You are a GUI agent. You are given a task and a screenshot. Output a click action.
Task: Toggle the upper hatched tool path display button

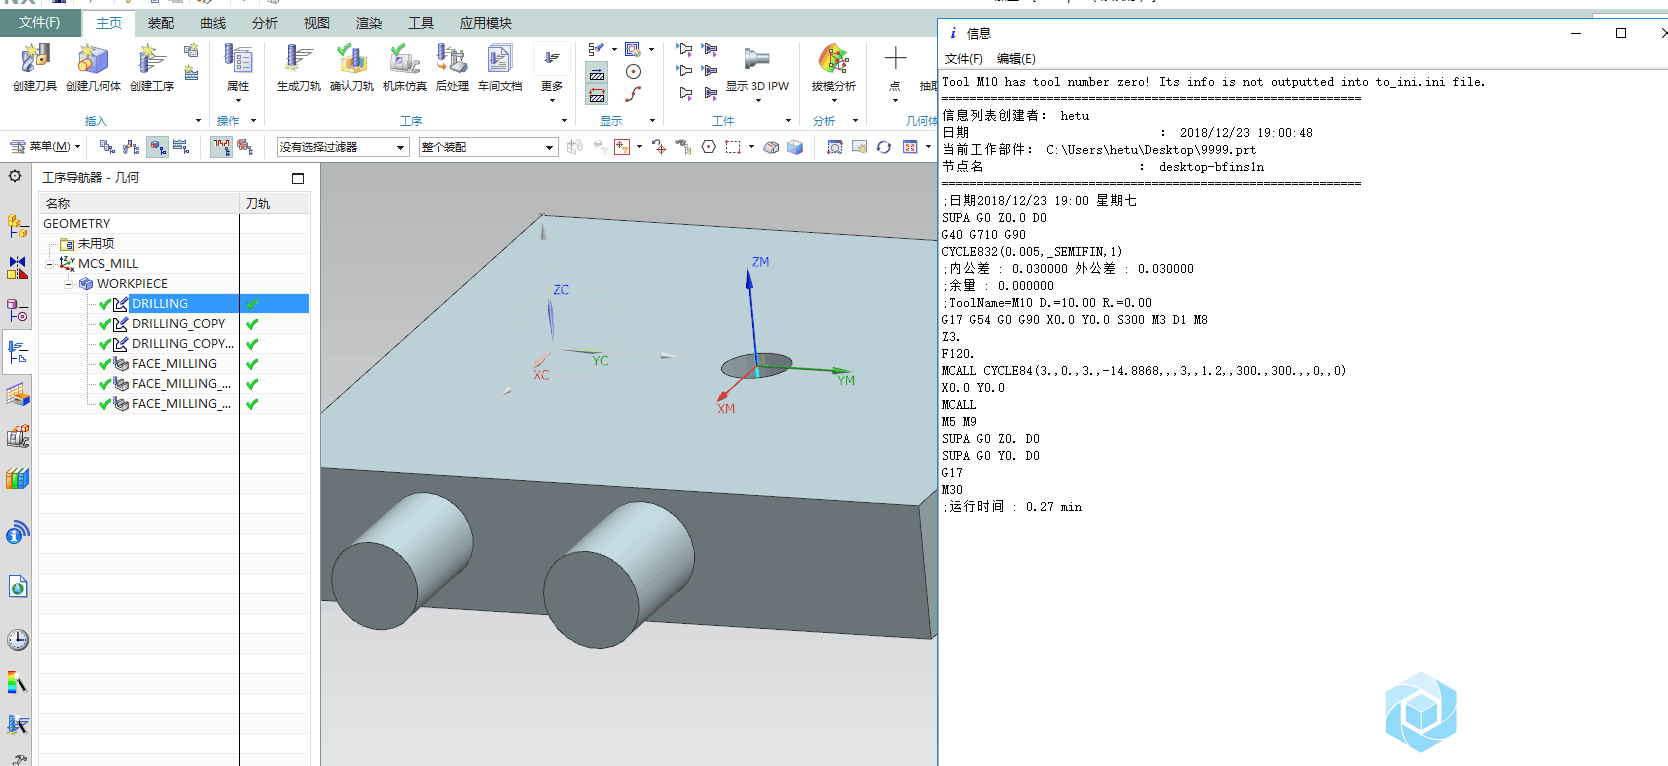pyautogui.click(x=597, y=74)
